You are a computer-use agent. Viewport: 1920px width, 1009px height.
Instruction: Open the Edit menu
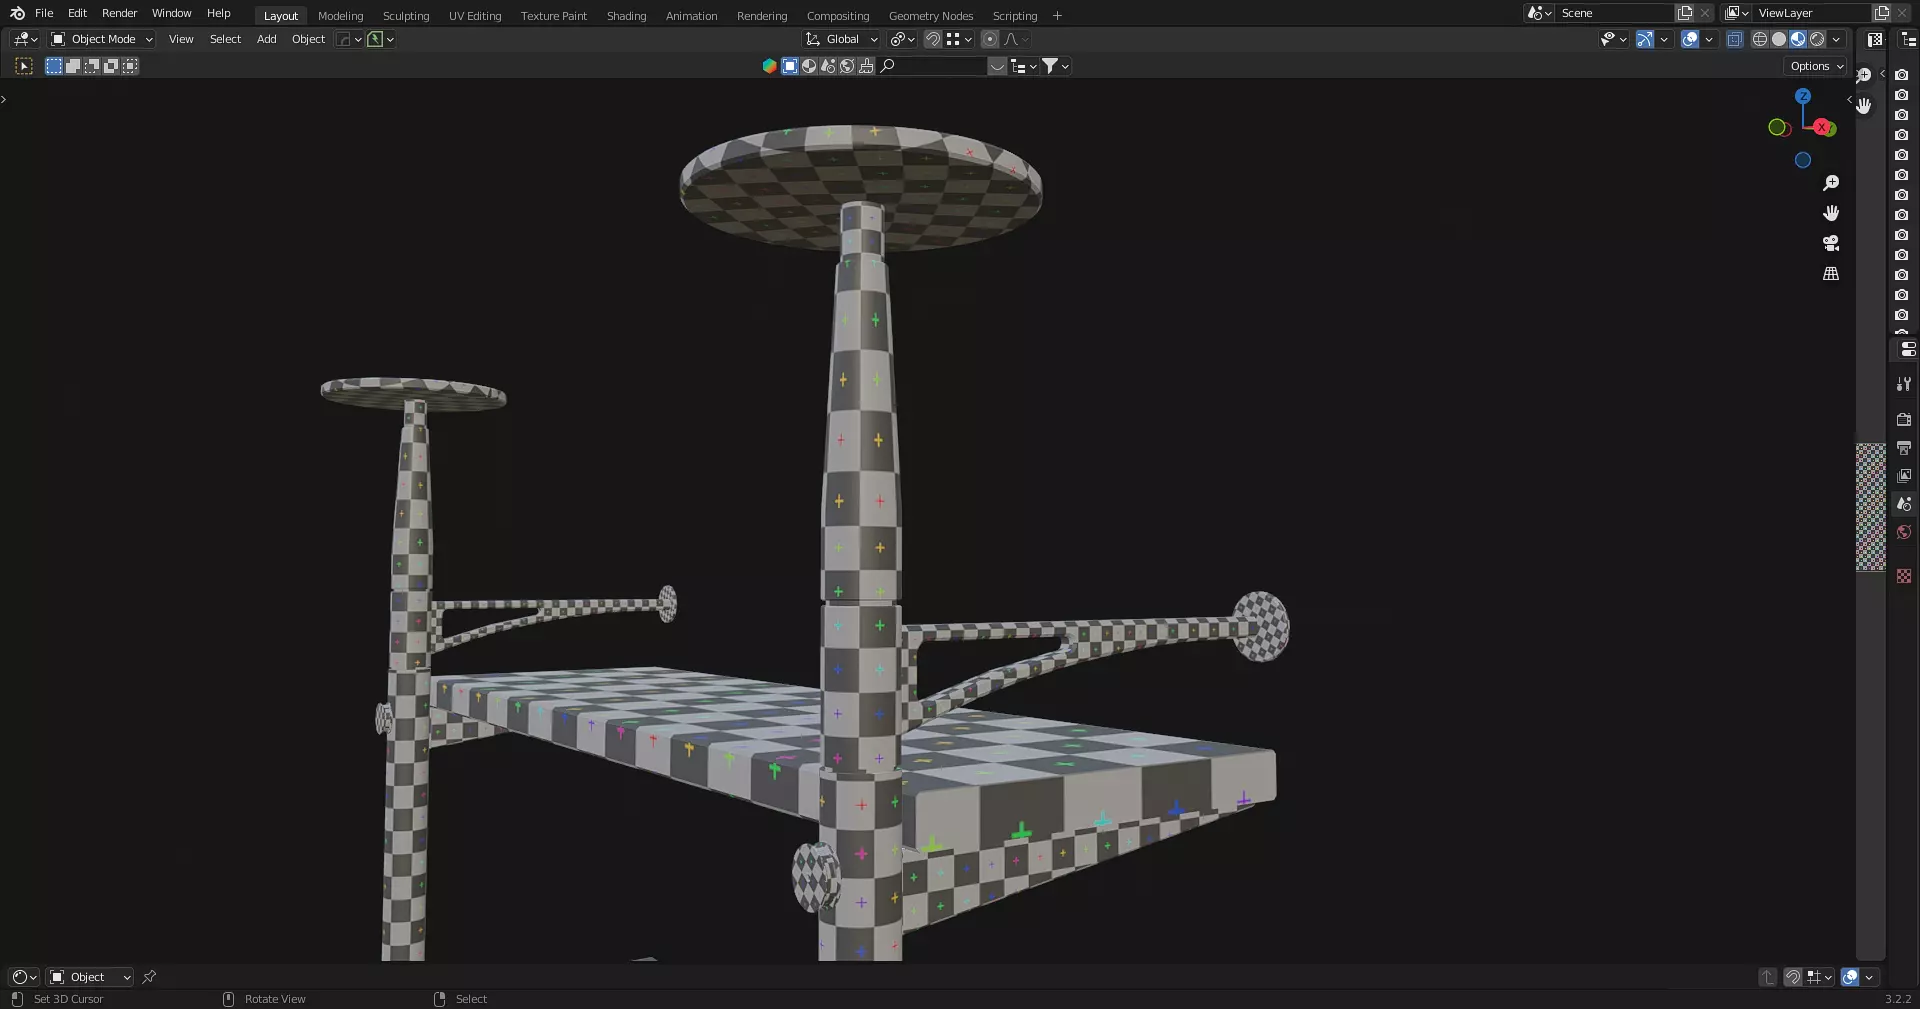77,13
